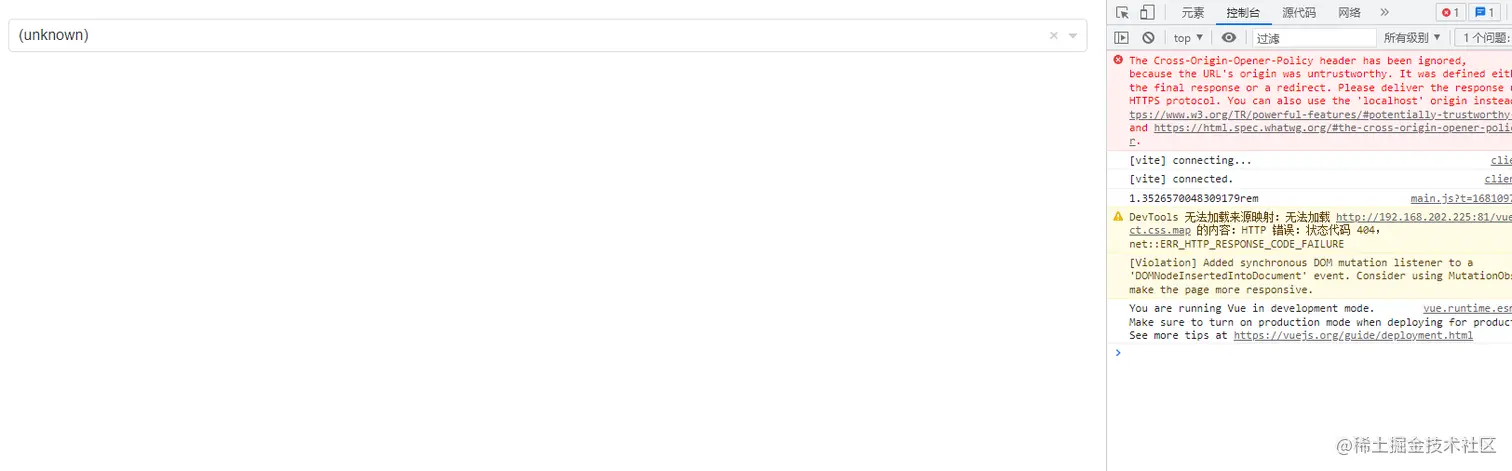Toggle the device toolbar icon
Viewport: 1512px width, 471px height.
click(x=1147, y=12)
